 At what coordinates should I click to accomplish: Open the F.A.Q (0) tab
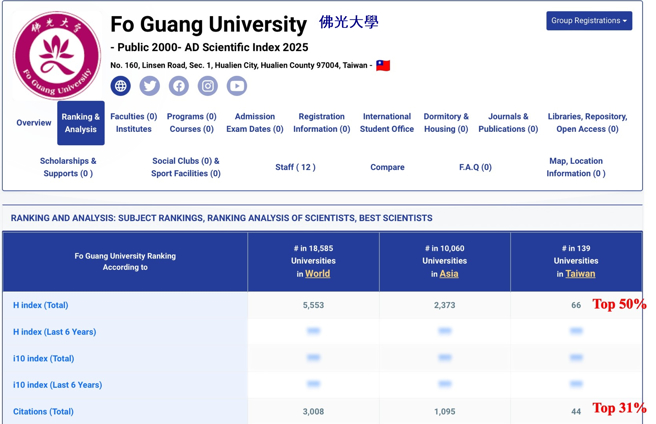(x=475, y=167)
